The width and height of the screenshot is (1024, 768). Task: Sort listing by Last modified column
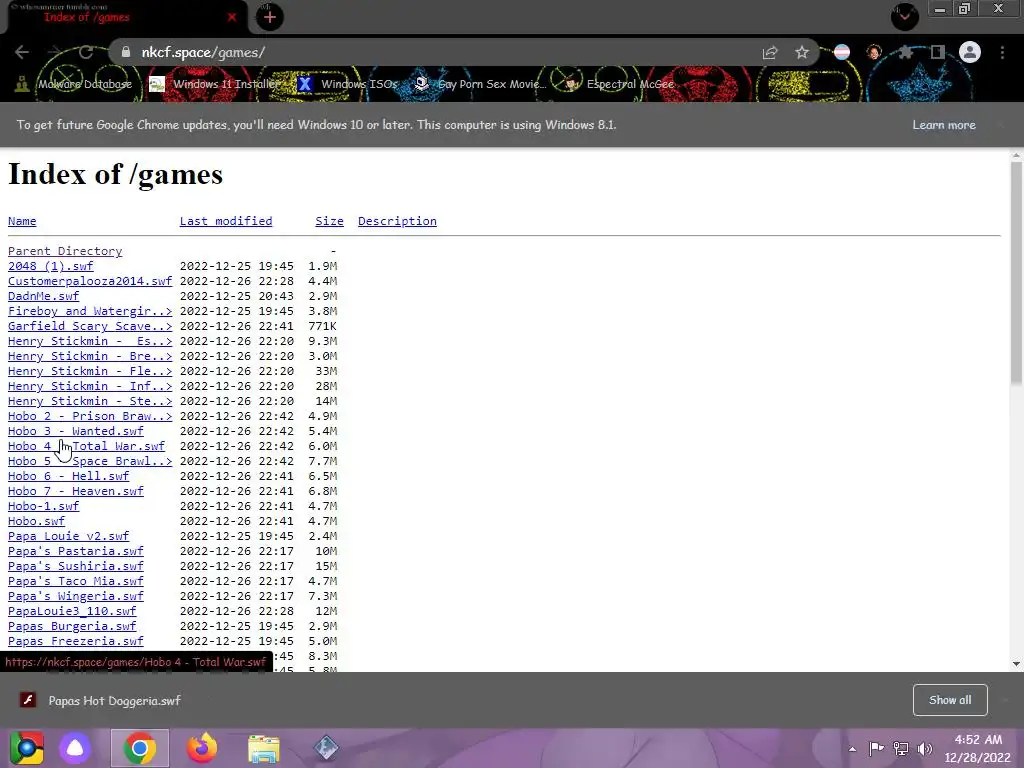pyautogui.click(x=226, y=221)
